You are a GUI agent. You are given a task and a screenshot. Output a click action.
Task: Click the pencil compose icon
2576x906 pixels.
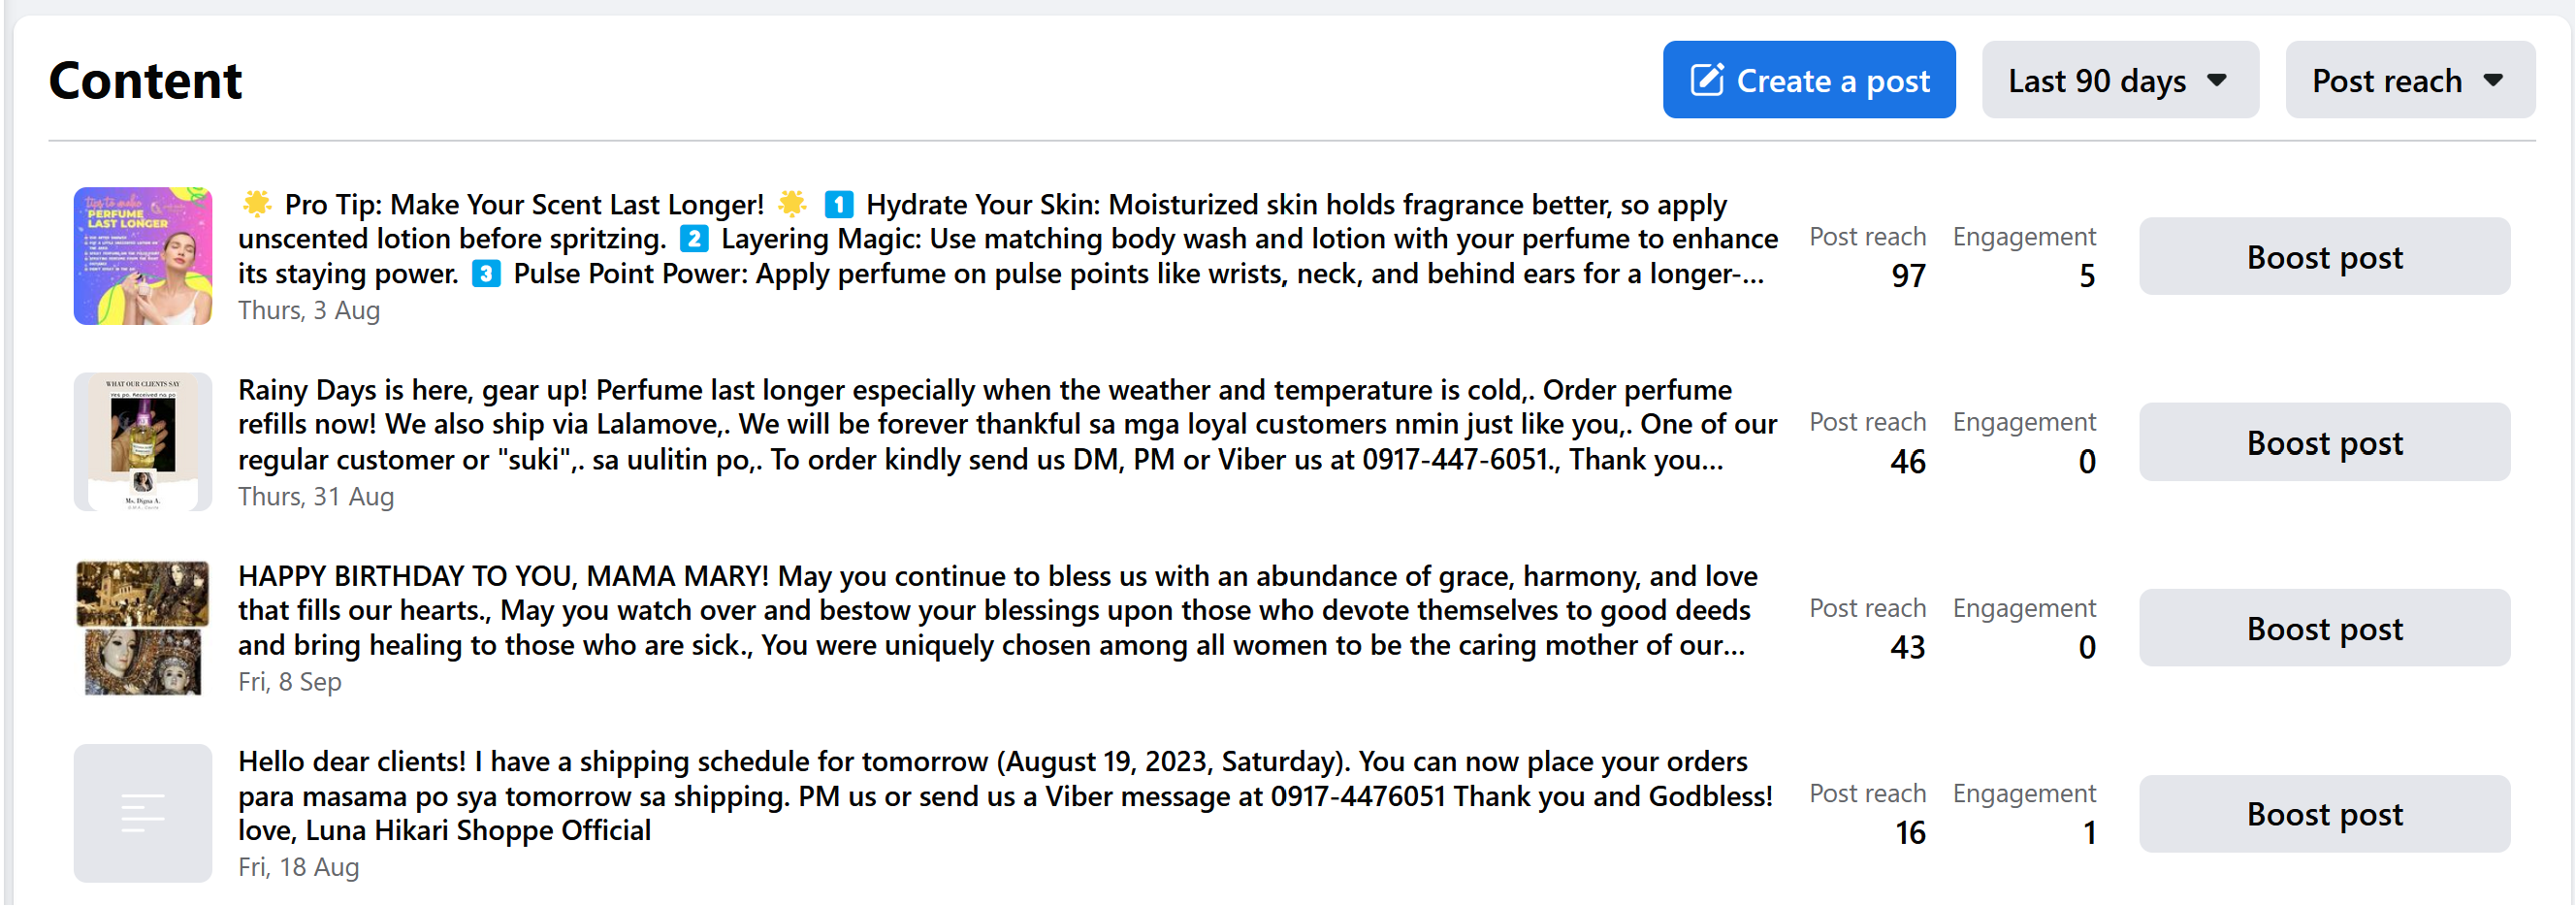pos(1706,80)
